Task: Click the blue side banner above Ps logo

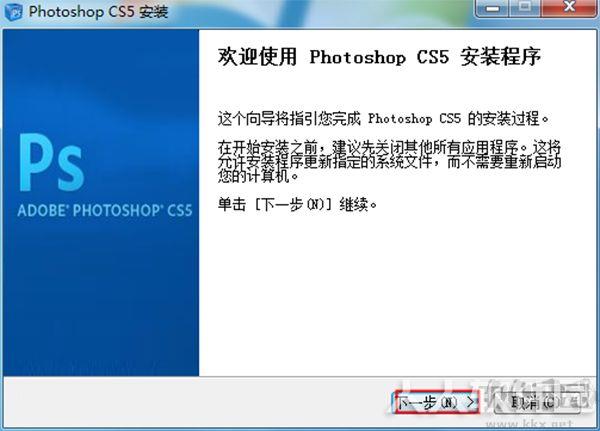Action: [x=101, y=80]
